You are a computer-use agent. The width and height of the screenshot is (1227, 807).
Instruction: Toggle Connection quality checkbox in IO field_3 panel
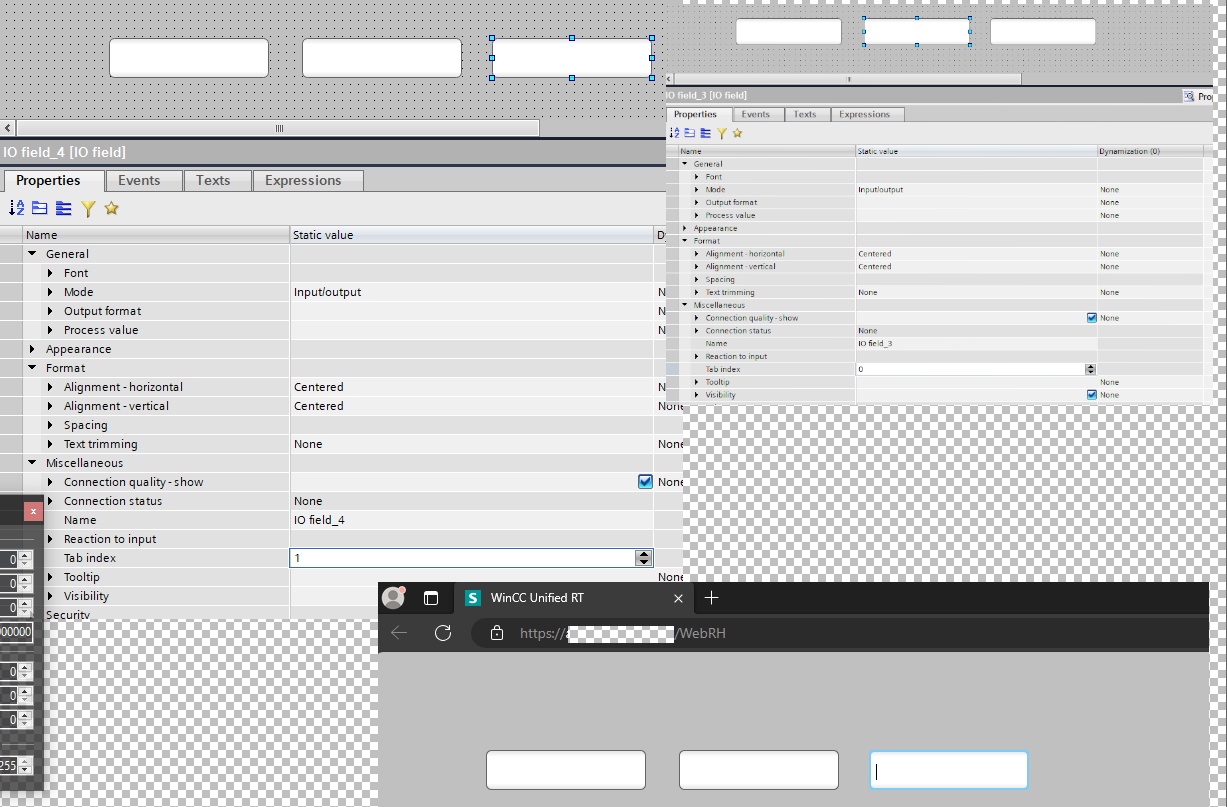[x=1092, y=318]
